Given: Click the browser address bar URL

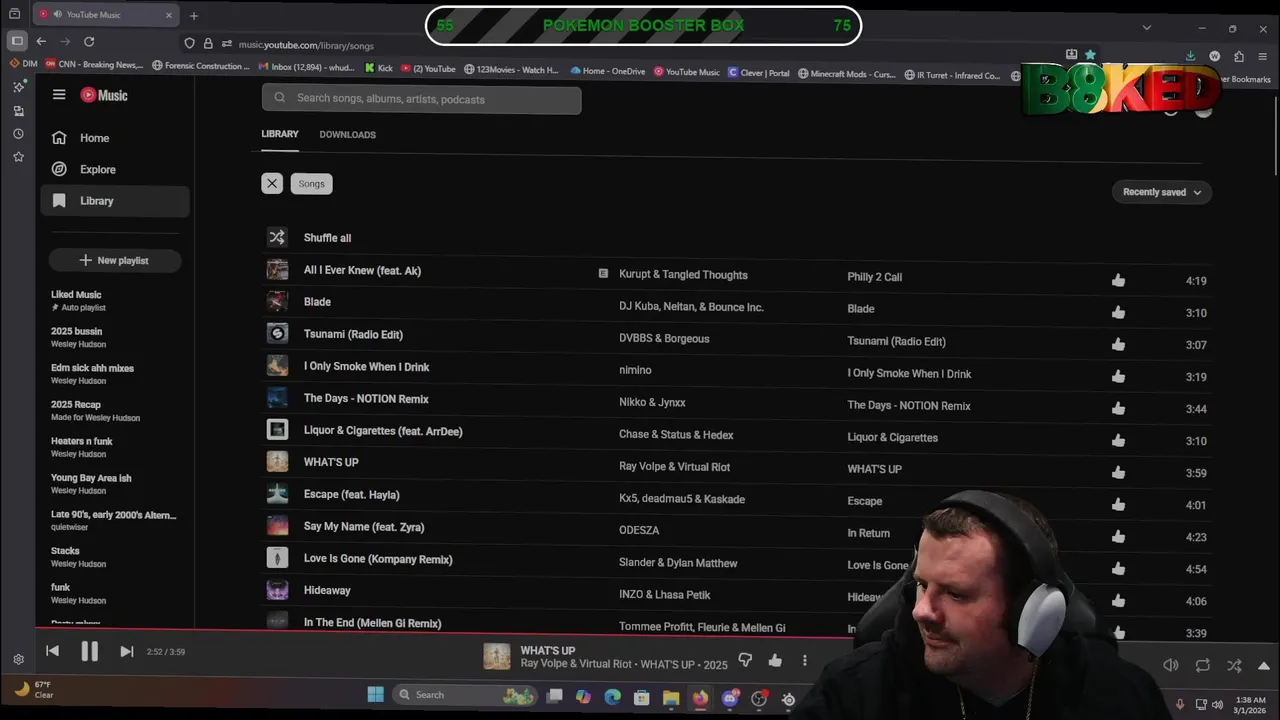Looking at the screenshot, I should (x=306, y=45).
